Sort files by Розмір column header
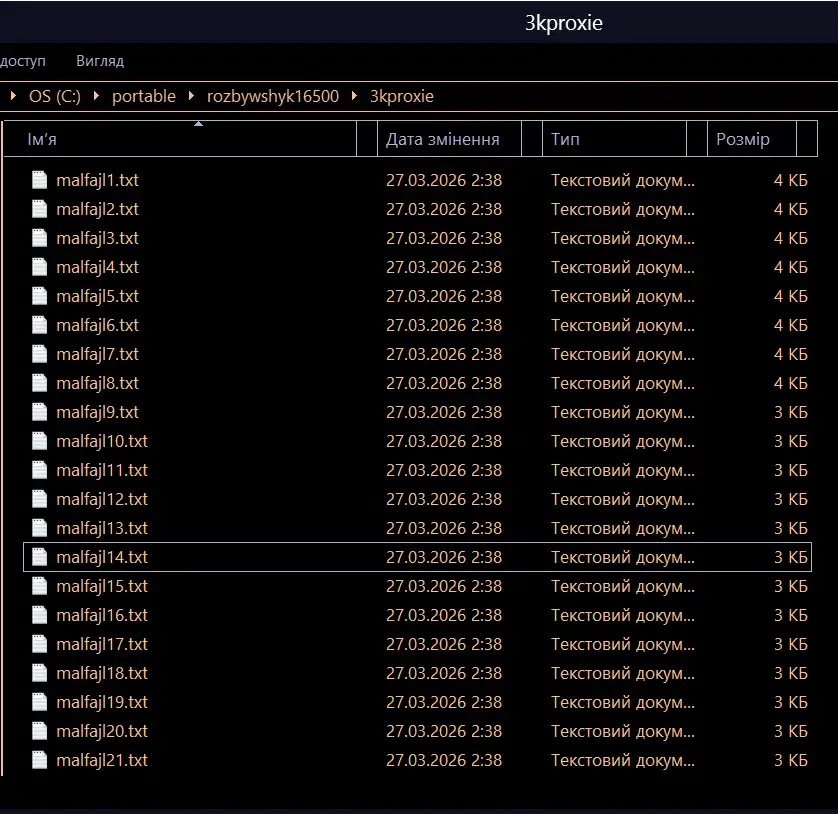Viewport: 838px width, 814px height. point(743,139)
